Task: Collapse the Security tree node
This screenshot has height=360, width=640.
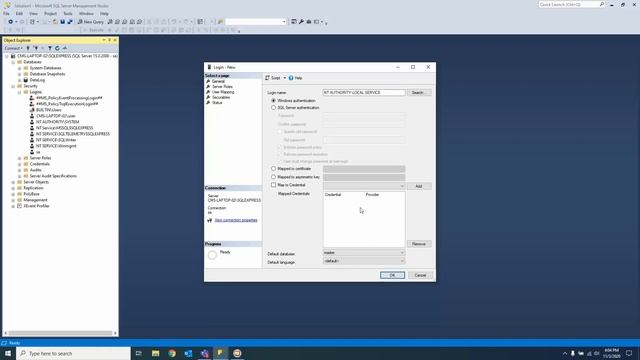Action: (13, 86)
